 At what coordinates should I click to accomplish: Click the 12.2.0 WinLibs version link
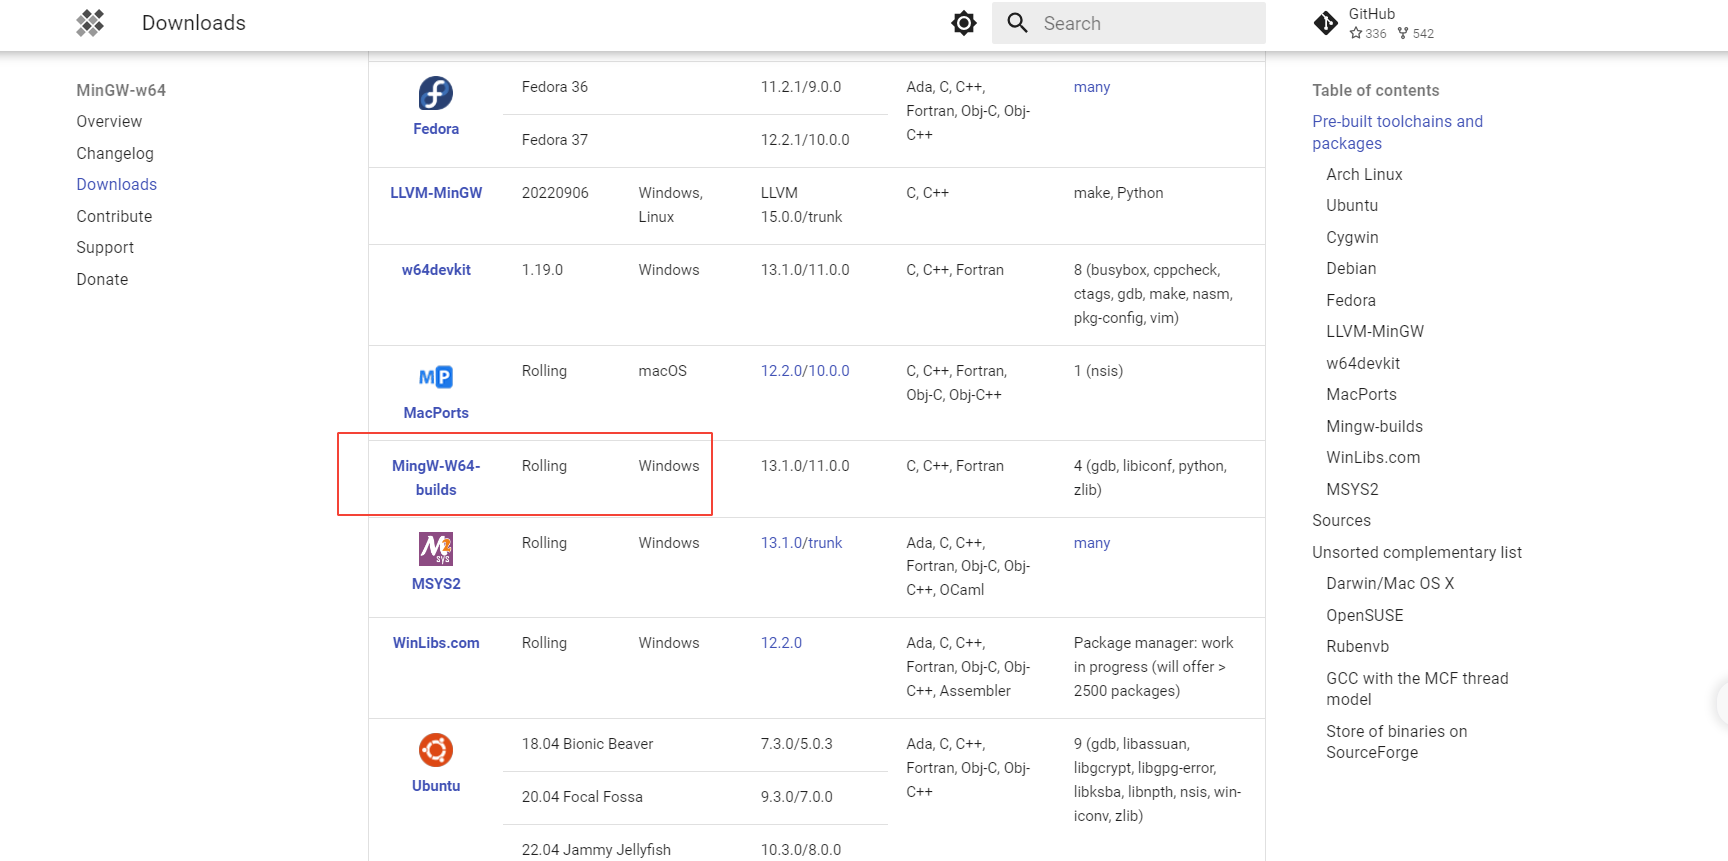781,643
